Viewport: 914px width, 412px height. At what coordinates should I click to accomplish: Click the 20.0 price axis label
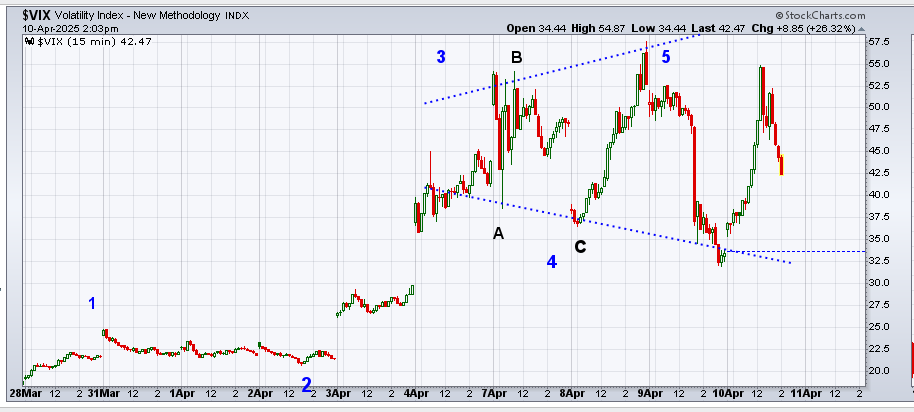[x=877, y=371]
